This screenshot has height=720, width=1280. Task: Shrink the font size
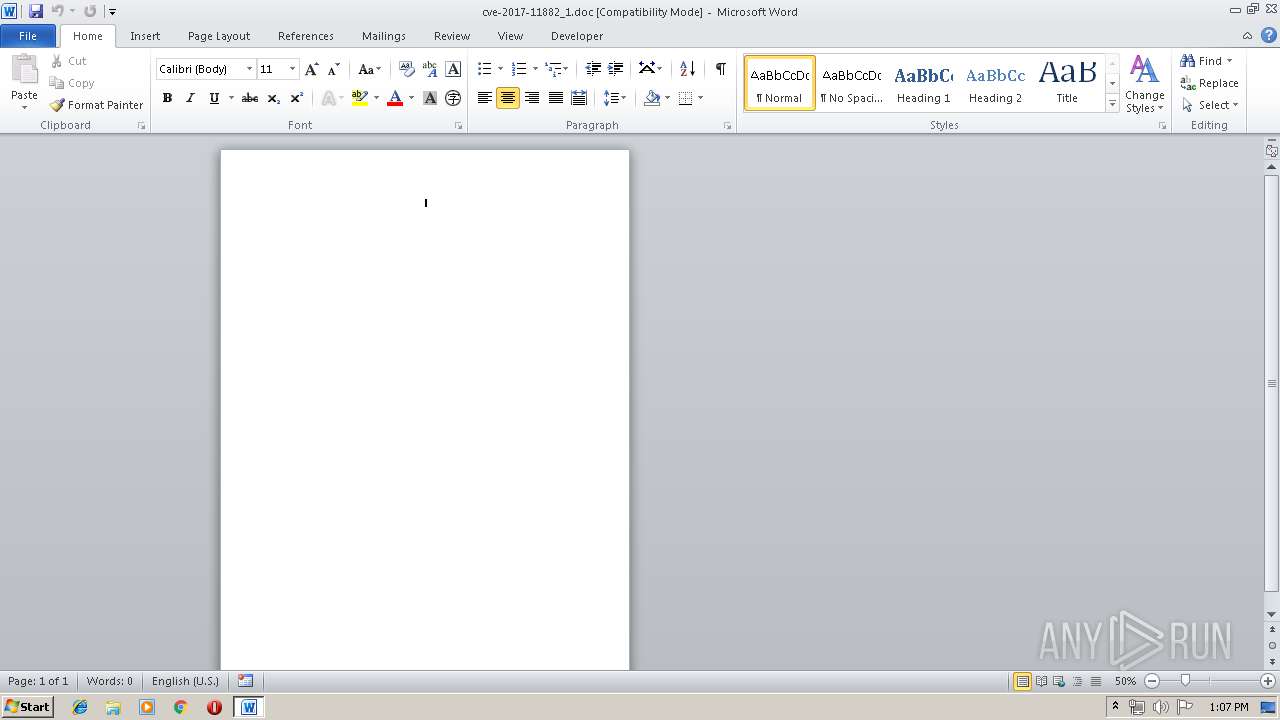click(x=334, y=69)
